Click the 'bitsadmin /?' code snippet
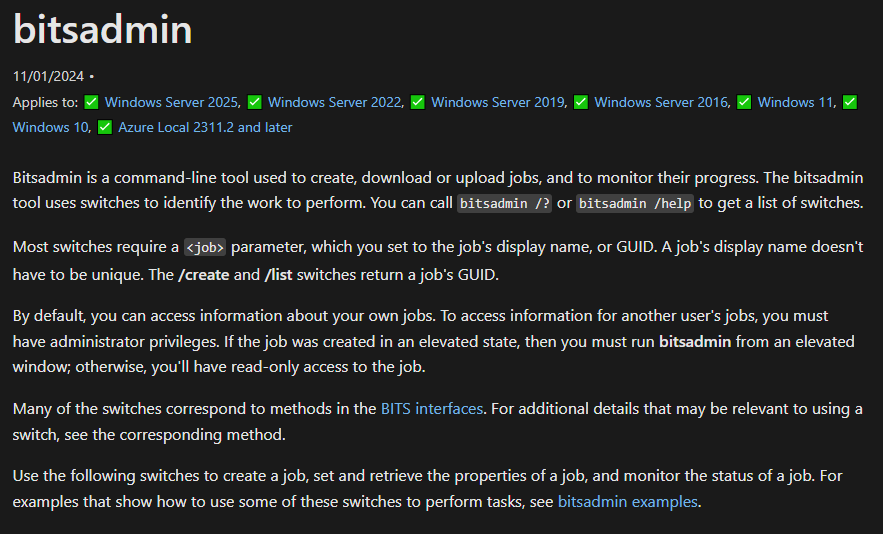Image resolution: width=883 pixels, height=534 pixels. (x=505, y=203)
